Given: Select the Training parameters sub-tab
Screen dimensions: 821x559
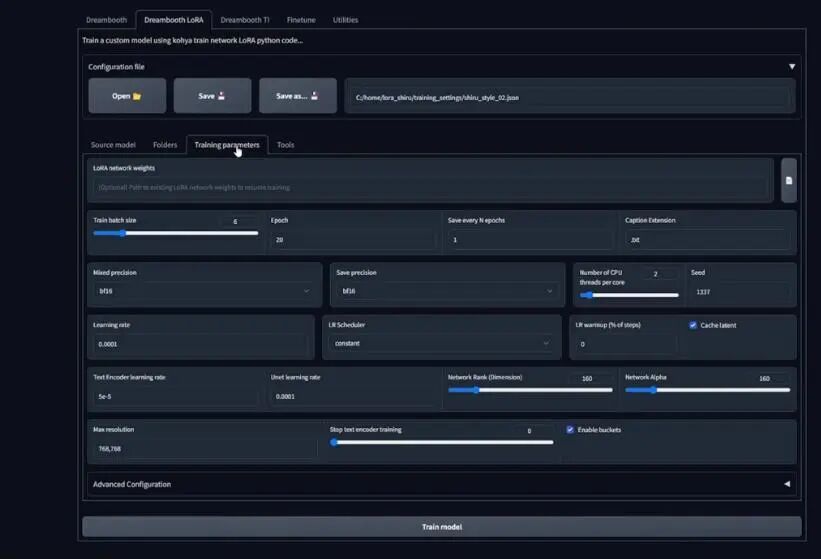Looking at the screenshot, I should click(227, 145).
